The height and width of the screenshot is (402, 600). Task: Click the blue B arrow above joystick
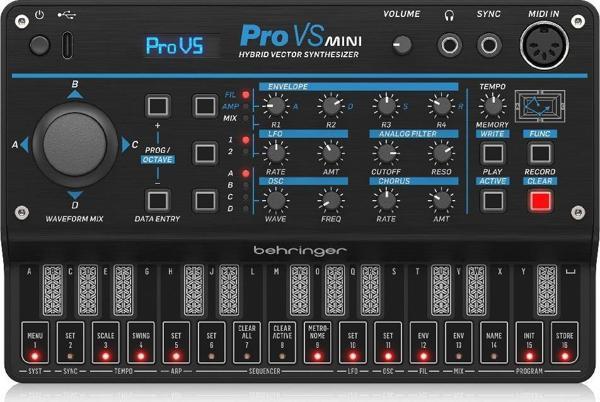[75, 94]
